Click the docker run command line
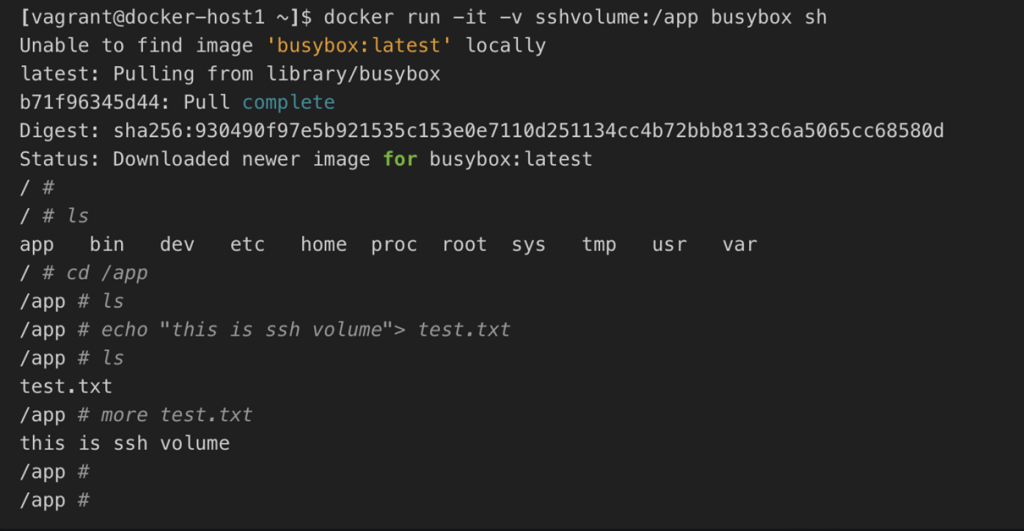1024x531 pixels. click(423, 17)
